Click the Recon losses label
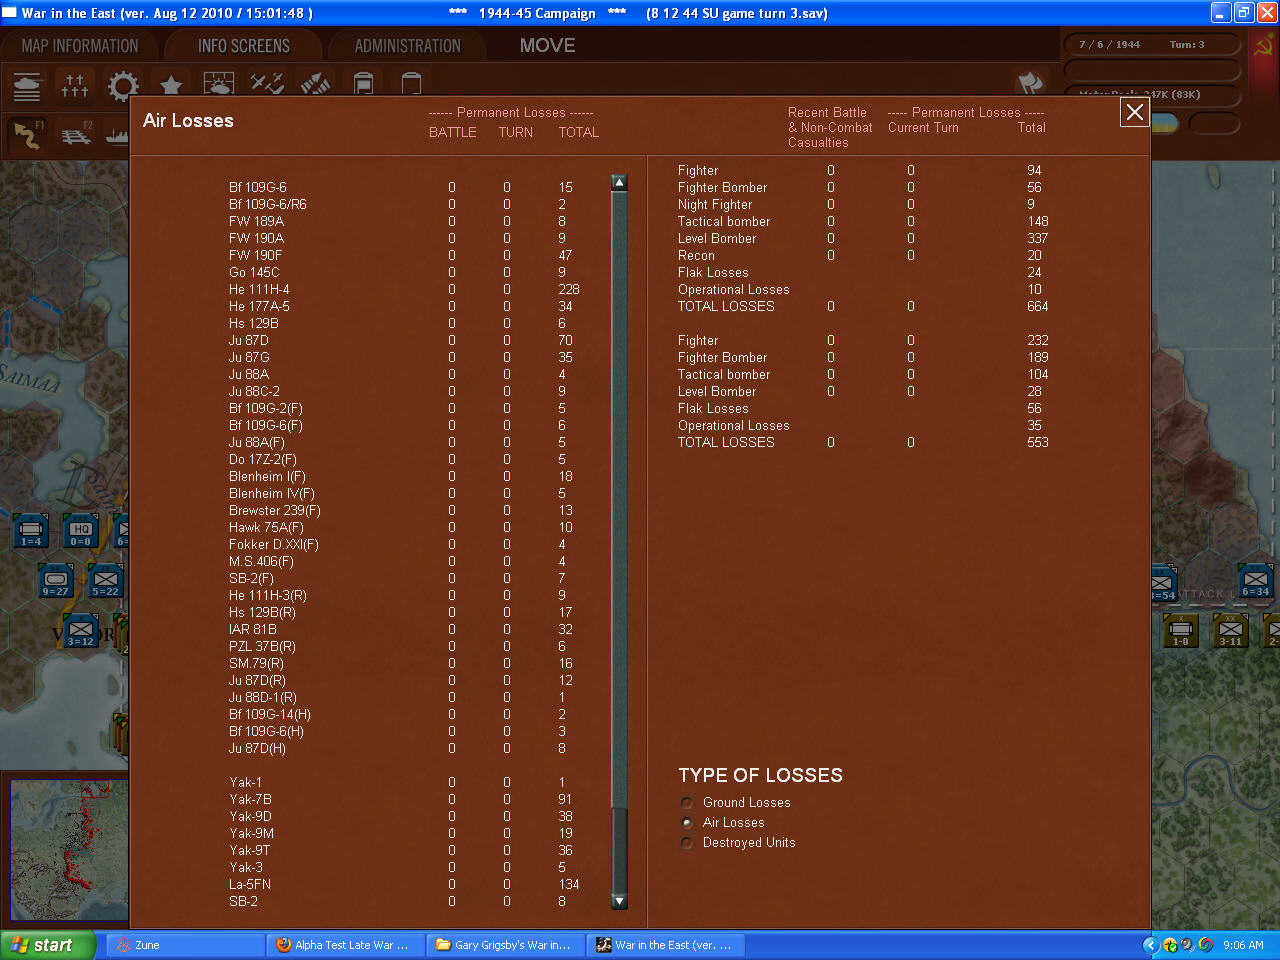Screen dimensions: 1280x960 [x=696, y=255]
